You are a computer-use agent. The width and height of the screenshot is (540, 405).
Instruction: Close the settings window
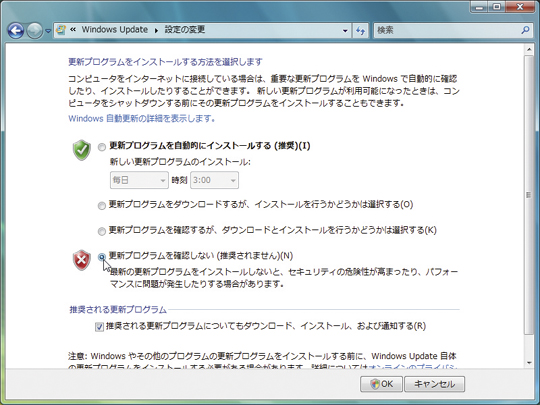click(520, 7)
